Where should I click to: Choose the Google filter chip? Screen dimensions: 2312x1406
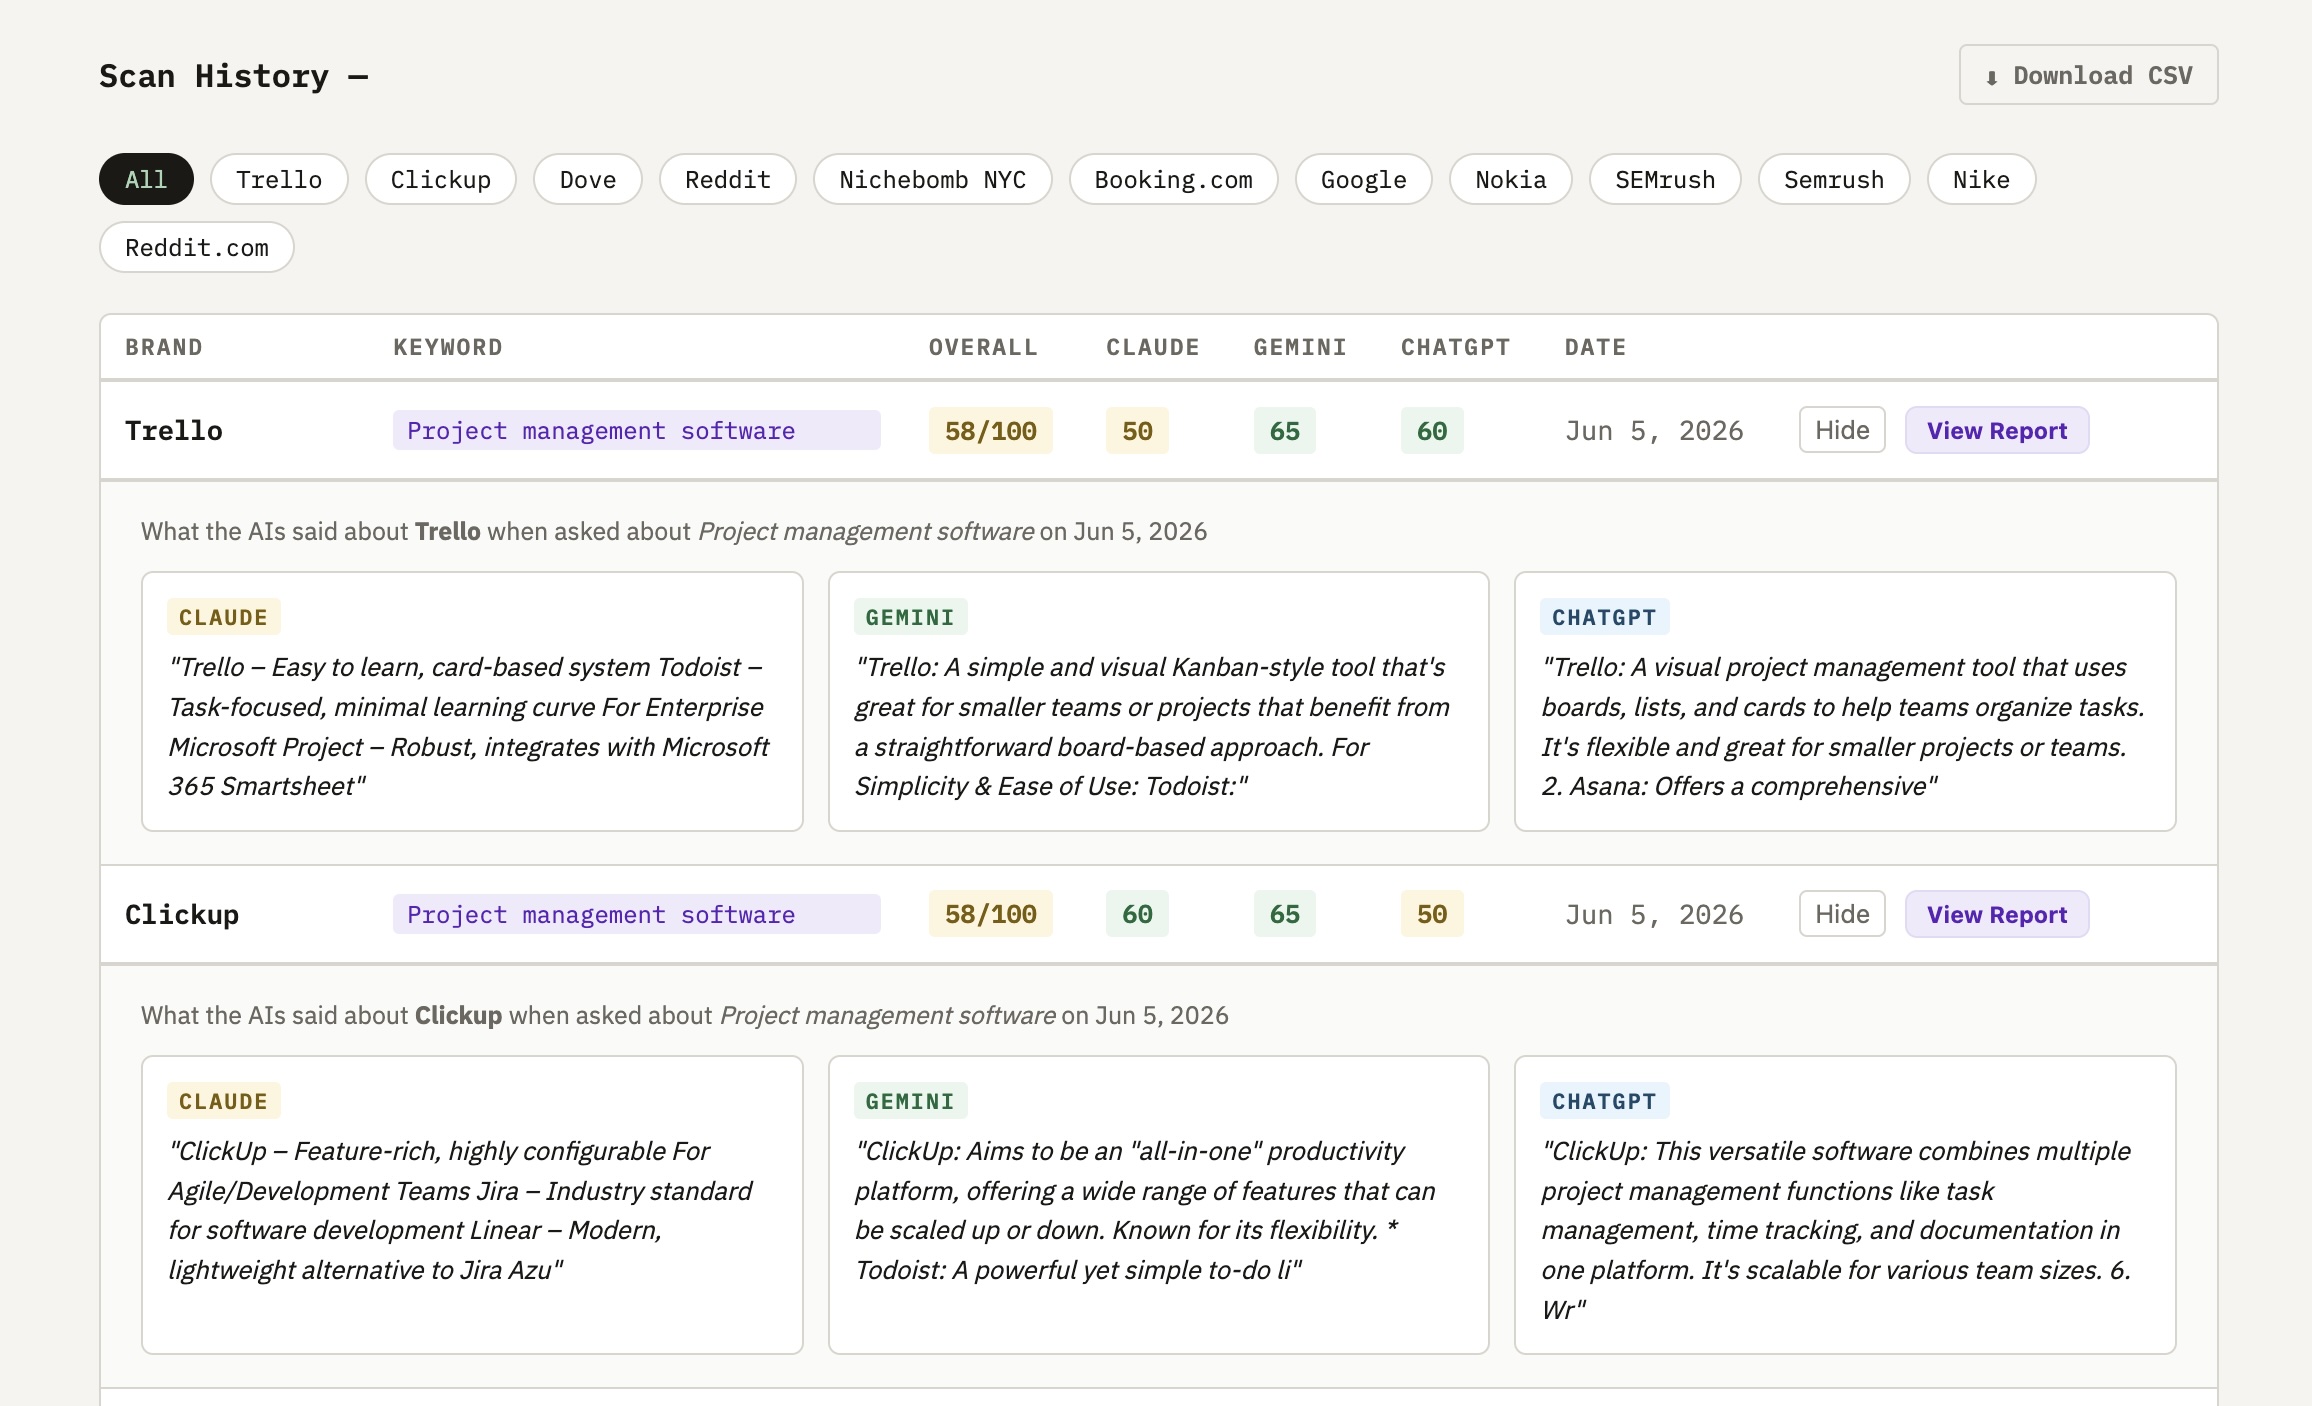click(1364, 180)
